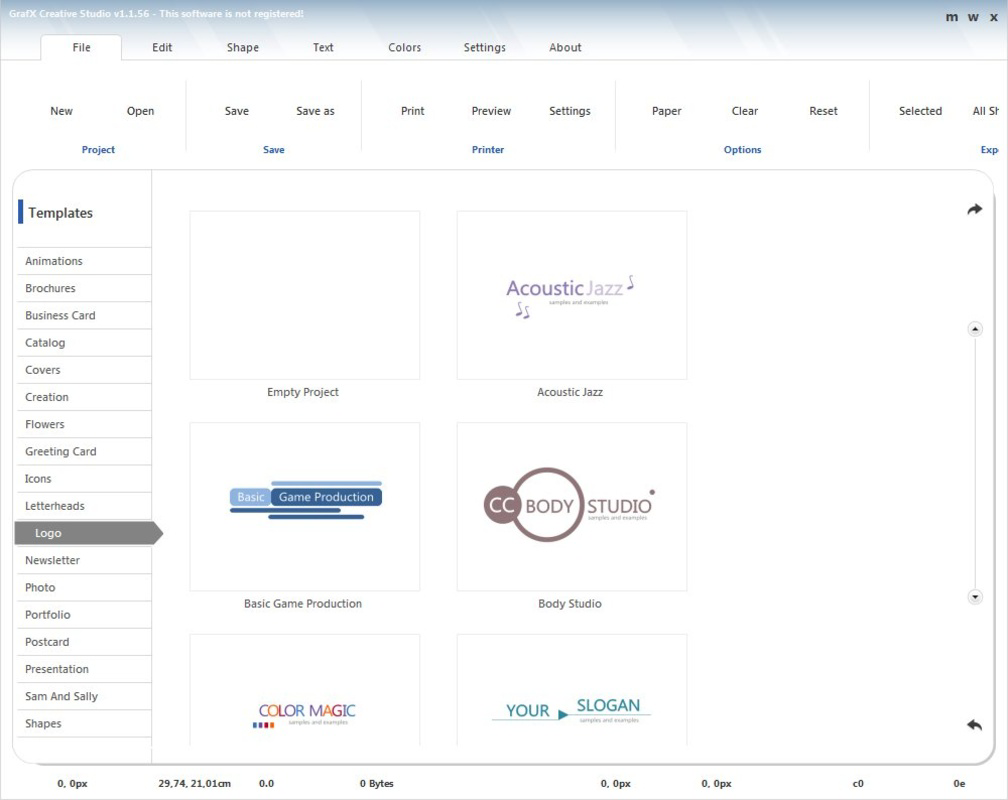
Task: Click the Save as button
Action: tap(315, 111)
